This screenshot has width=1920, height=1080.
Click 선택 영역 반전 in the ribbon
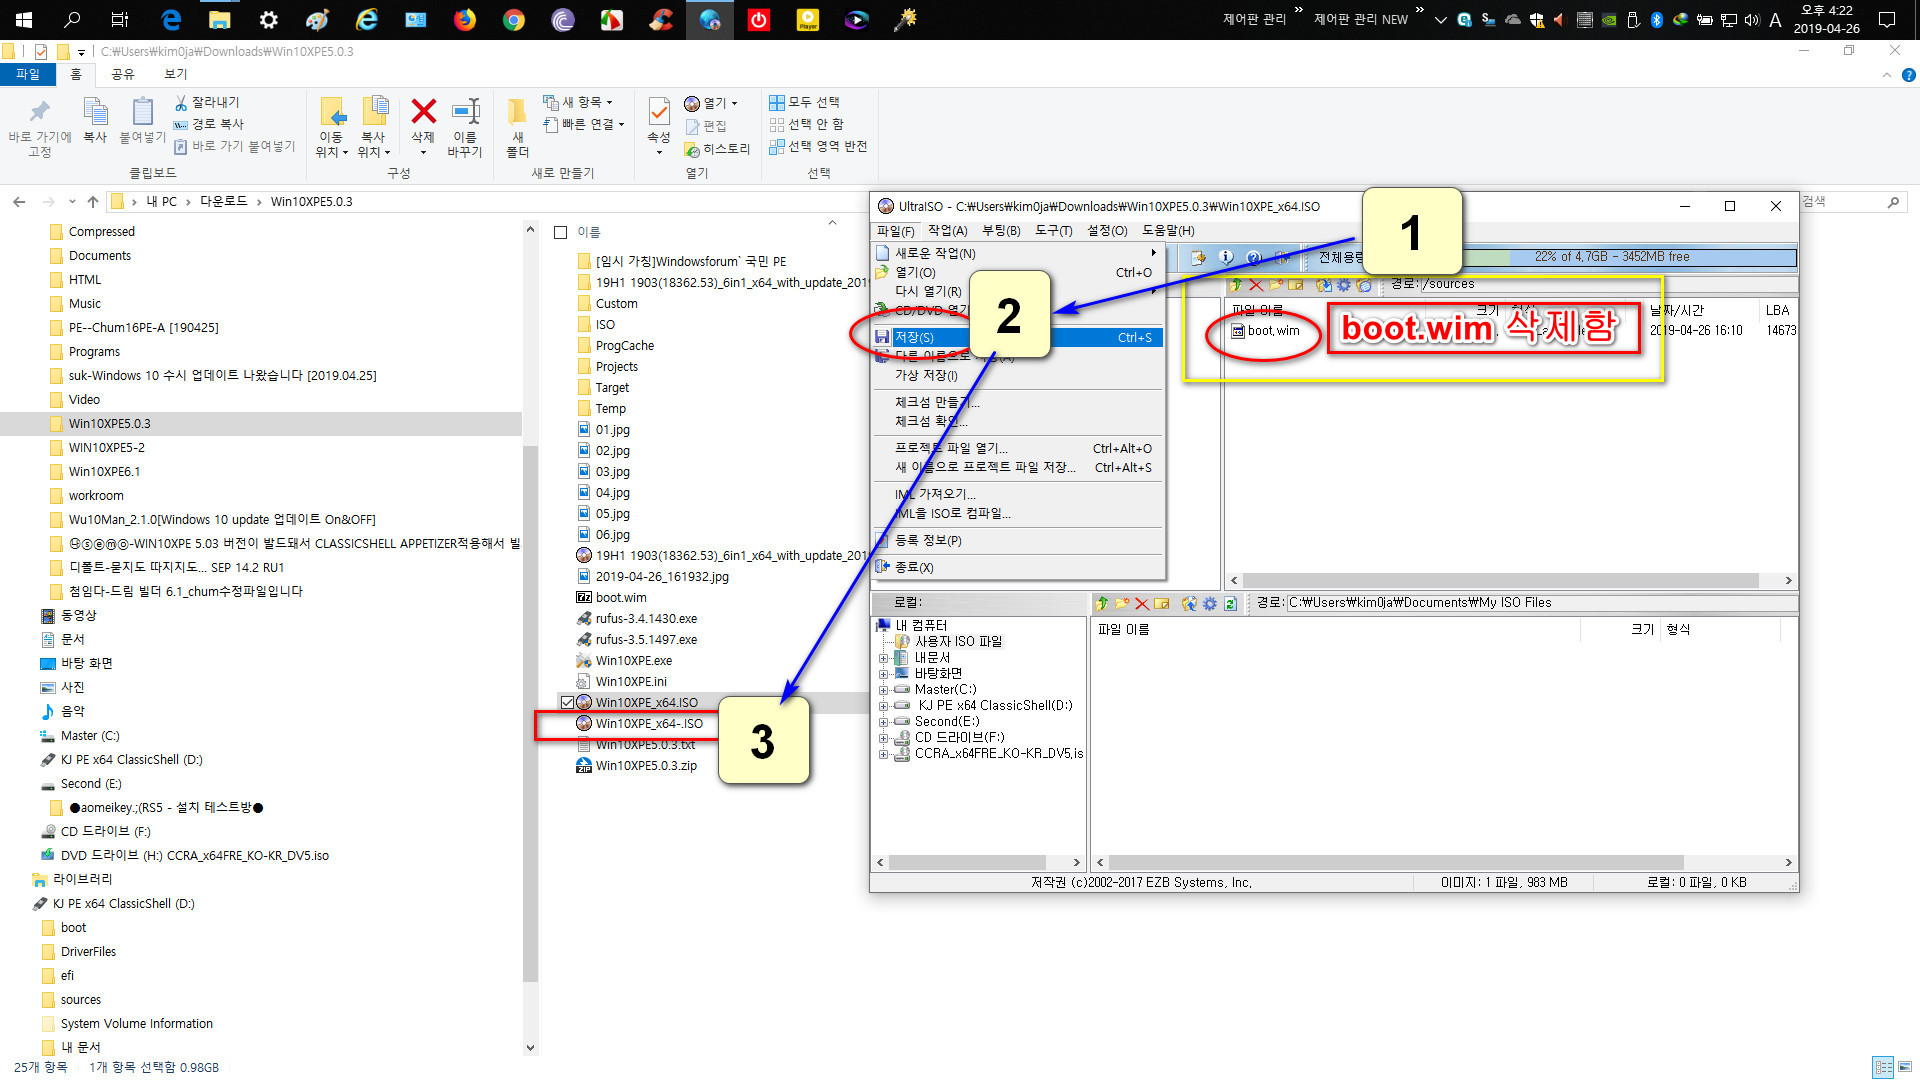(818, 146)
